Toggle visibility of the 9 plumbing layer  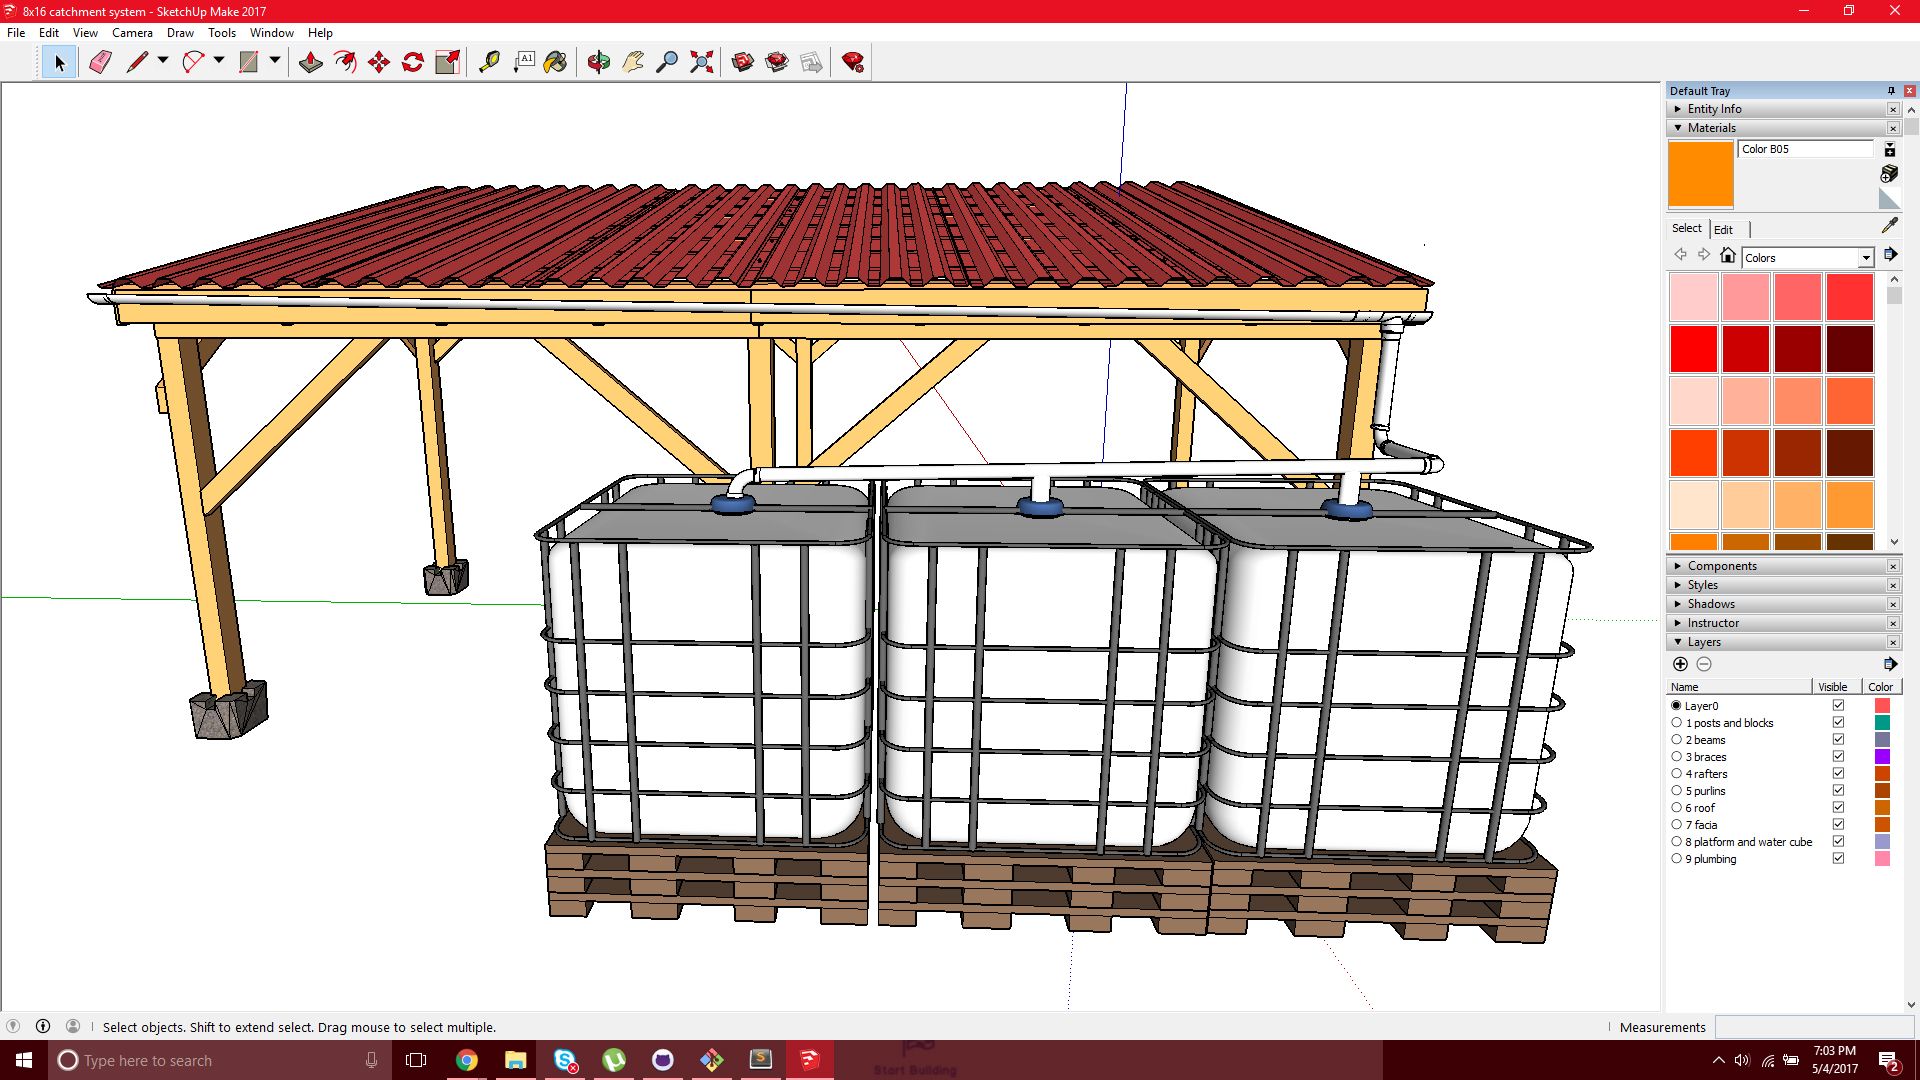[1838, 858]
